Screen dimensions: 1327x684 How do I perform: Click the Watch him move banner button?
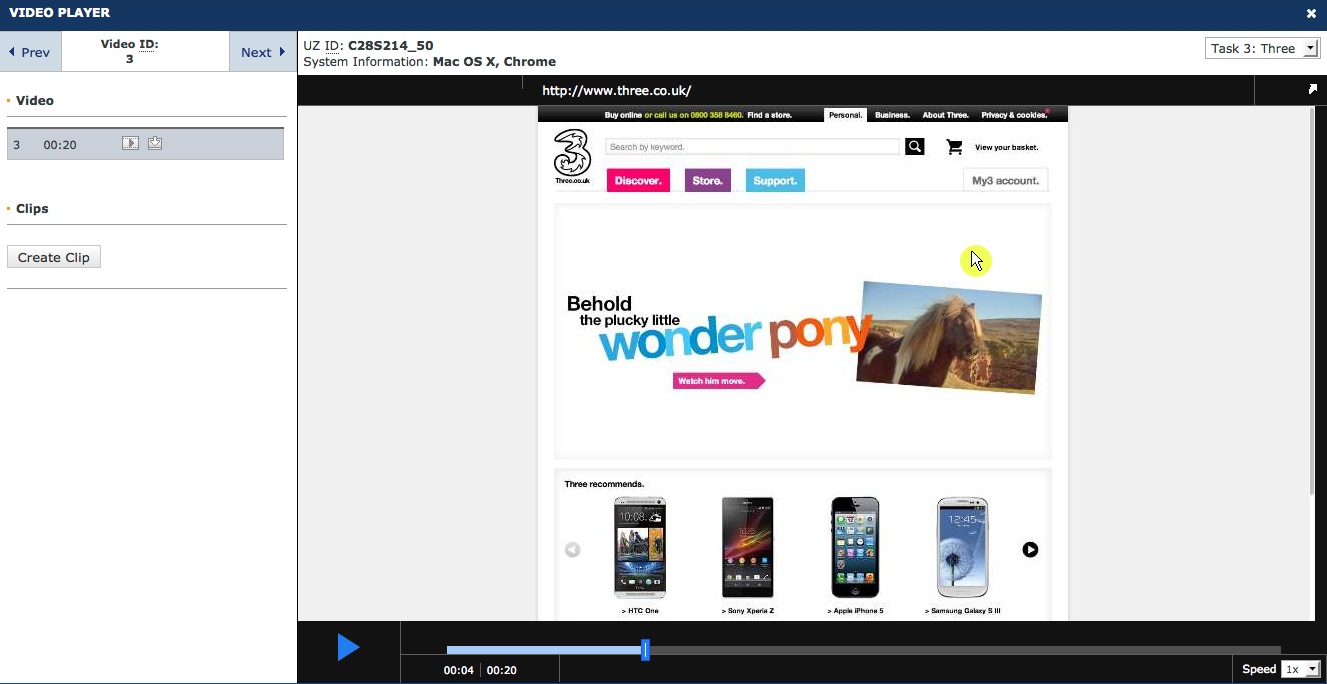pos(719,381)
